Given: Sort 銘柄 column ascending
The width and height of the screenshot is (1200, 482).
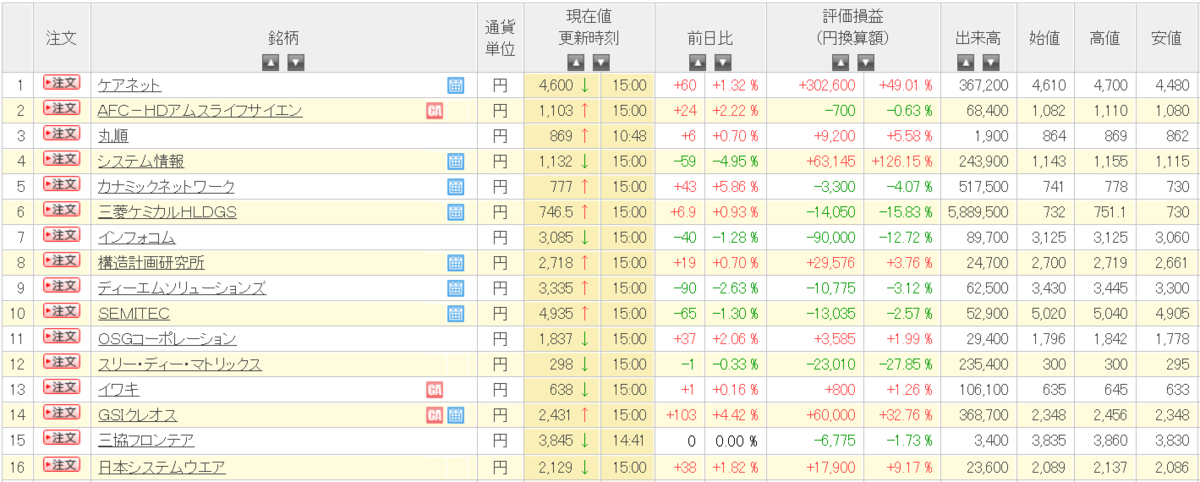Looking at the screenshot, I should (271, 62).
